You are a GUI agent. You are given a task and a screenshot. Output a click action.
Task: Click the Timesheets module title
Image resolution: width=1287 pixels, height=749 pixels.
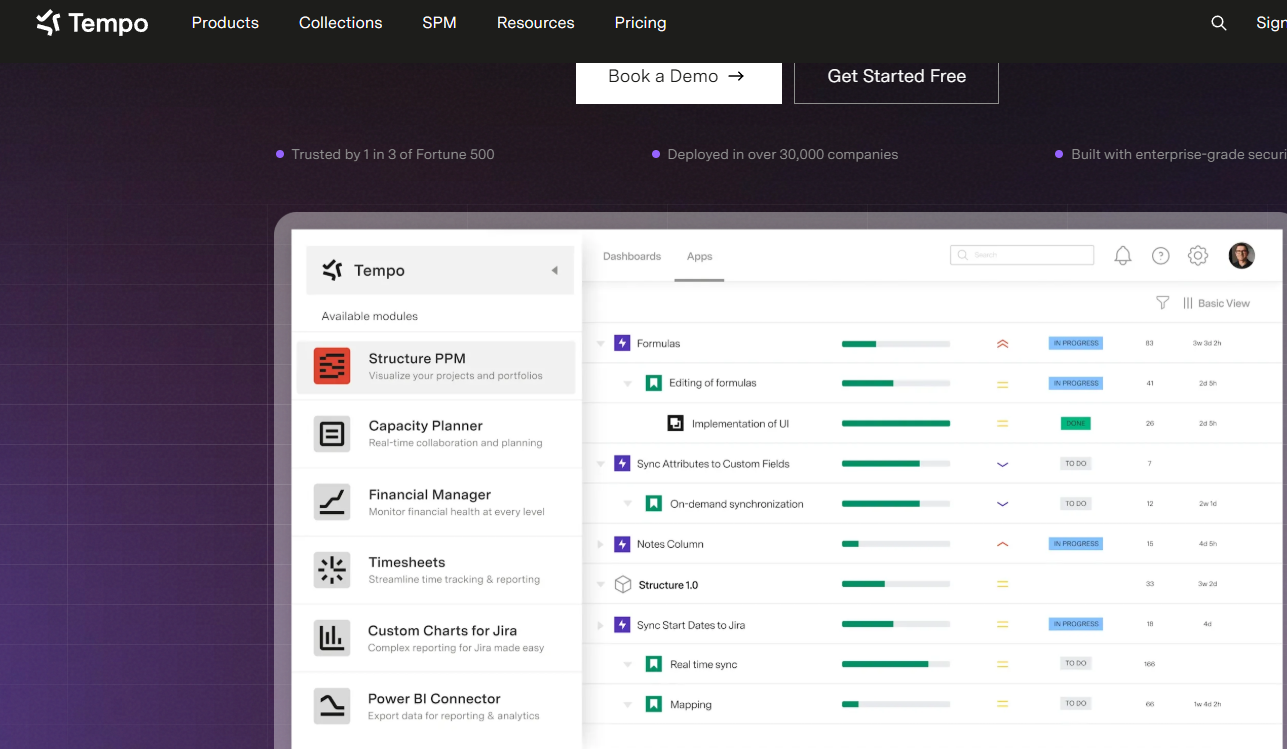(x=407, y=562)
